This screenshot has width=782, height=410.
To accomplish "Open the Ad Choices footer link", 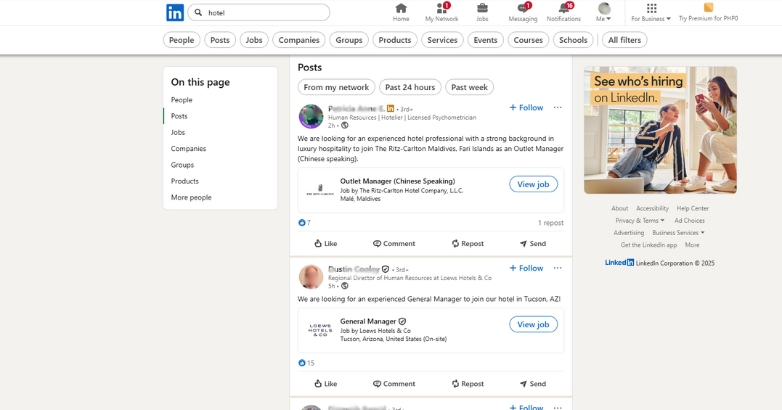I will (x=690, y=220).
